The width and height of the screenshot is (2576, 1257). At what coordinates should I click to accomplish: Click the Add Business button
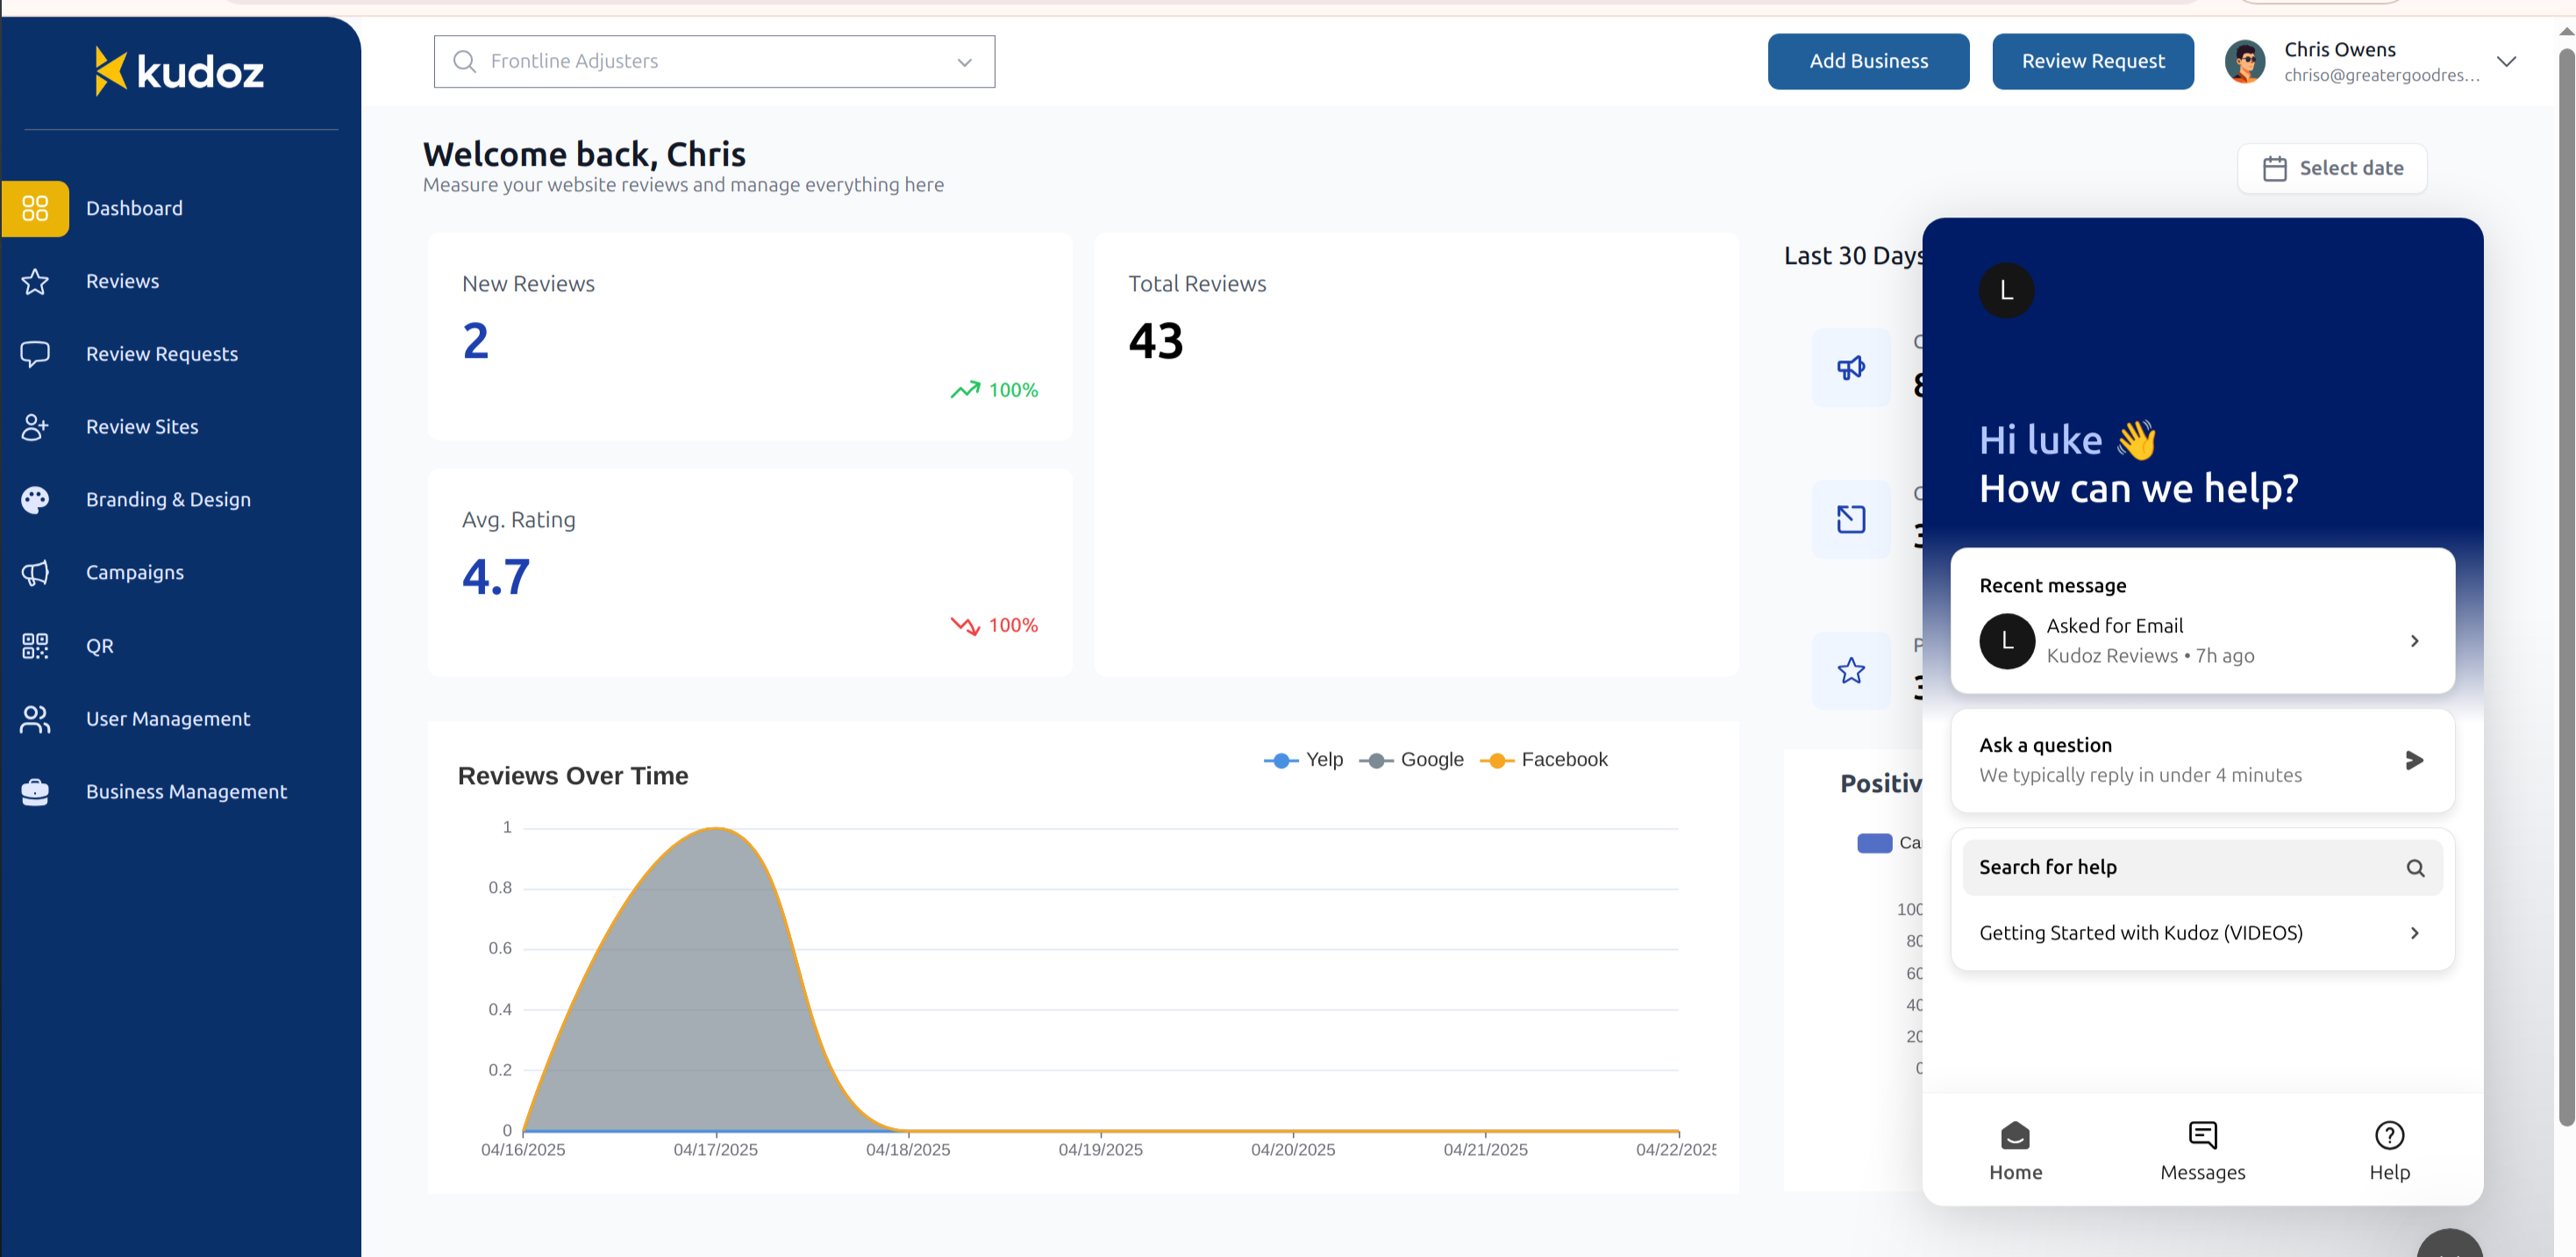(x=1868, y=61)
